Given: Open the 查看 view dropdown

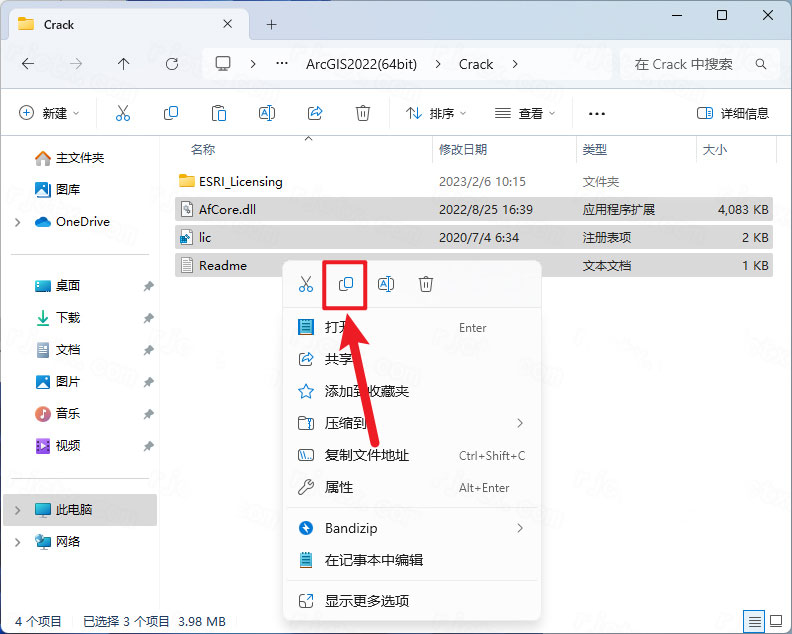Looking at the screenshot, I should click(x=525, y=113).
